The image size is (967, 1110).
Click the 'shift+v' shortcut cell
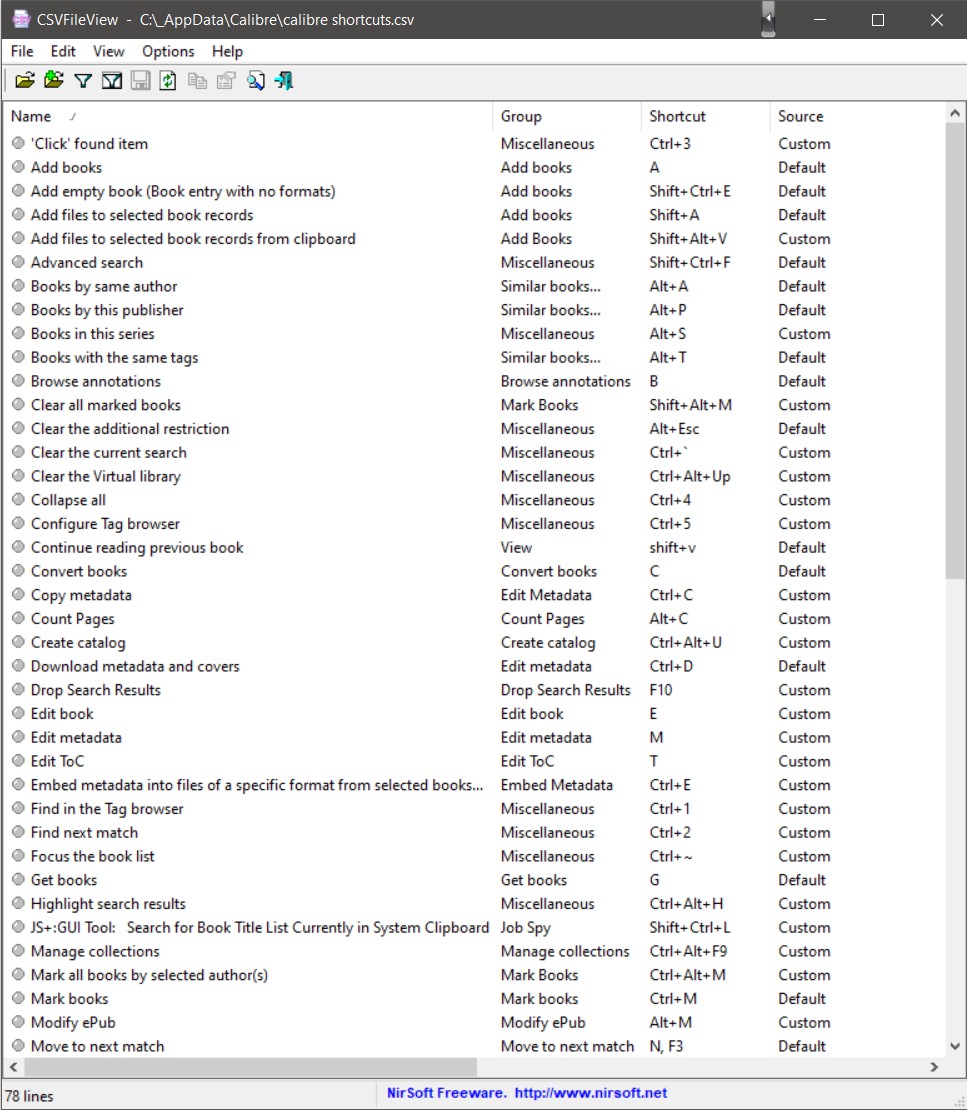[x=673, y=547]
